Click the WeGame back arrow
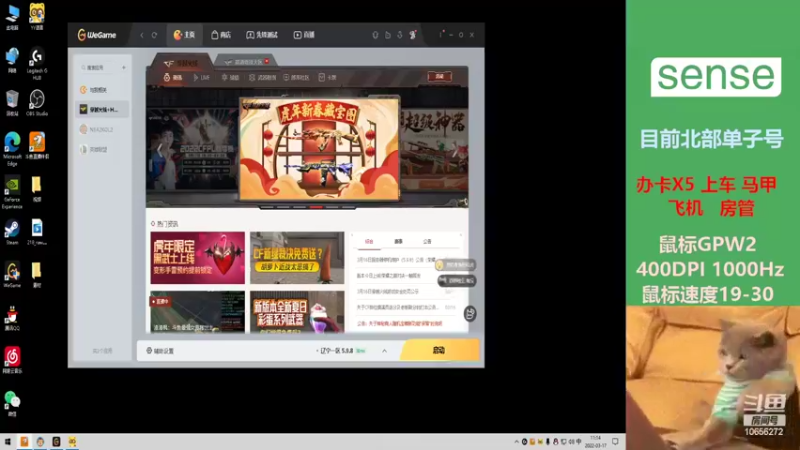 point(142,35)
